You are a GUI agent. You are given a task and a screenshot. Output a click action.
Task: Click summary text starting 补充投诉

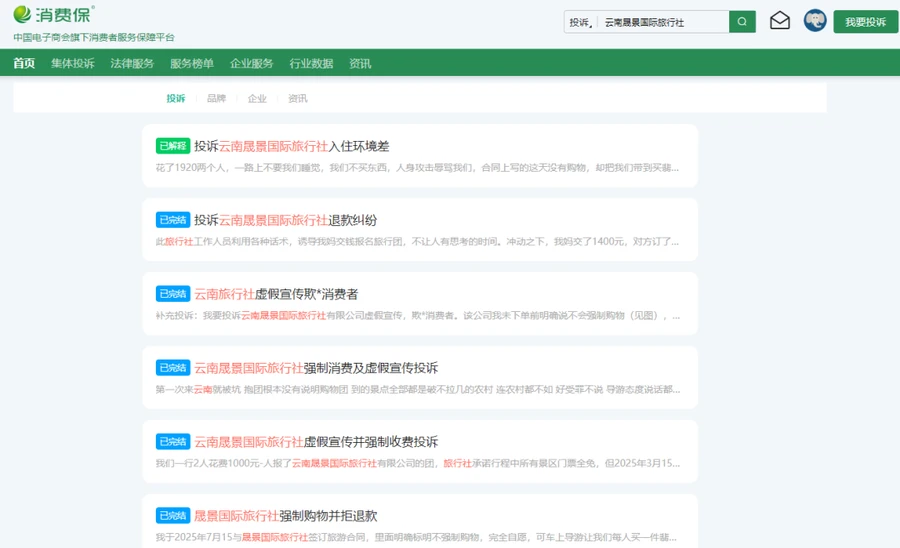[417, 316]
